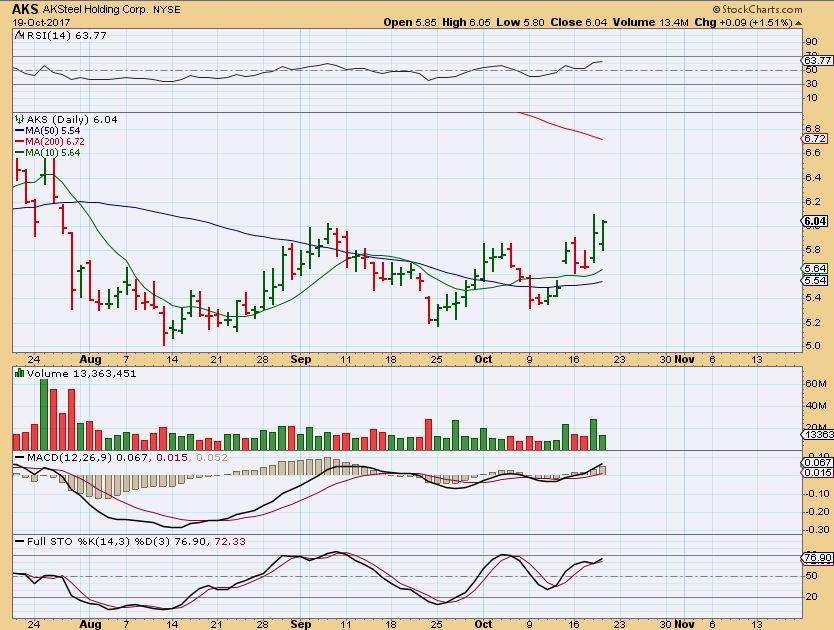The image size is (834, 630).
Task: Click the 13363 volume tag on right axis
Action: (x=818, y=435)
